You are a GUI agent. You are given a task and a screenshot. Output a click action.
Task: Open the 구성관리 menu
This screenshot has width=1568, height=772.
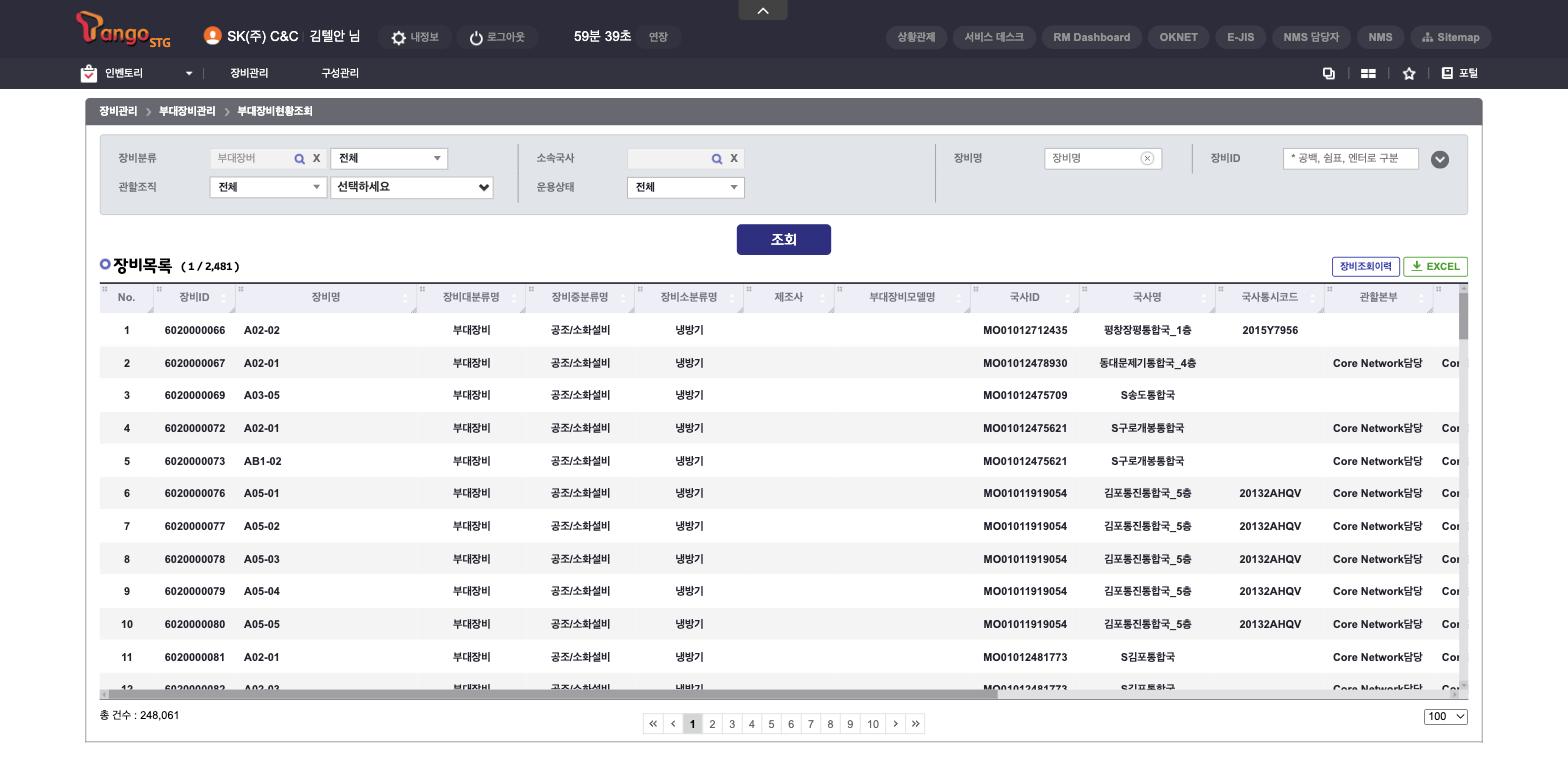pos(340,73)
